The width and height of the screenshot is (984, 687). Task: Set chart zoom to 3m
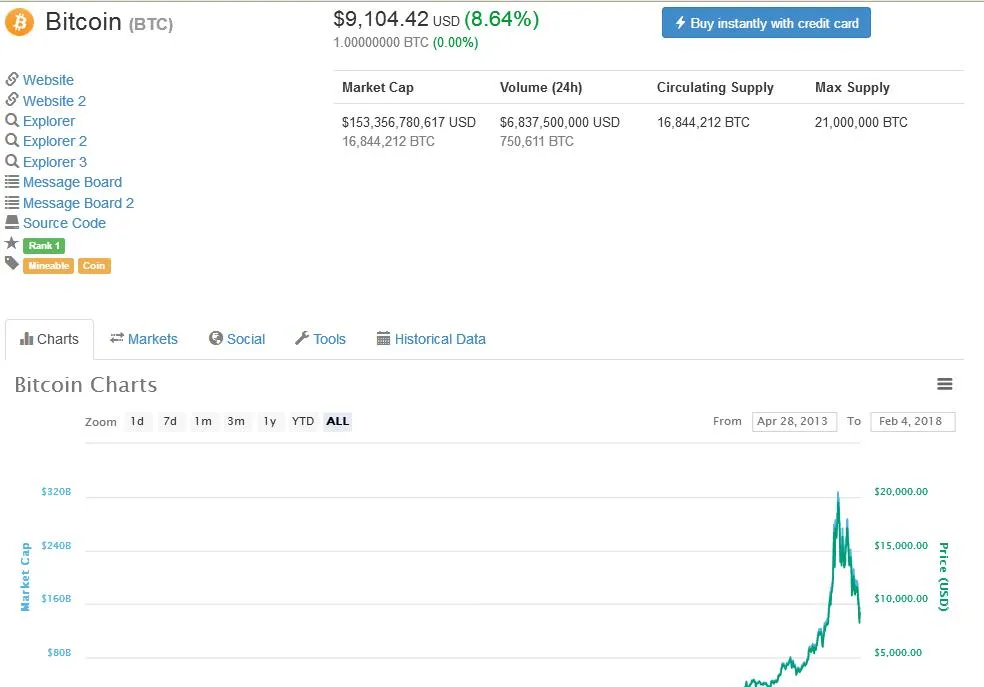236,421
